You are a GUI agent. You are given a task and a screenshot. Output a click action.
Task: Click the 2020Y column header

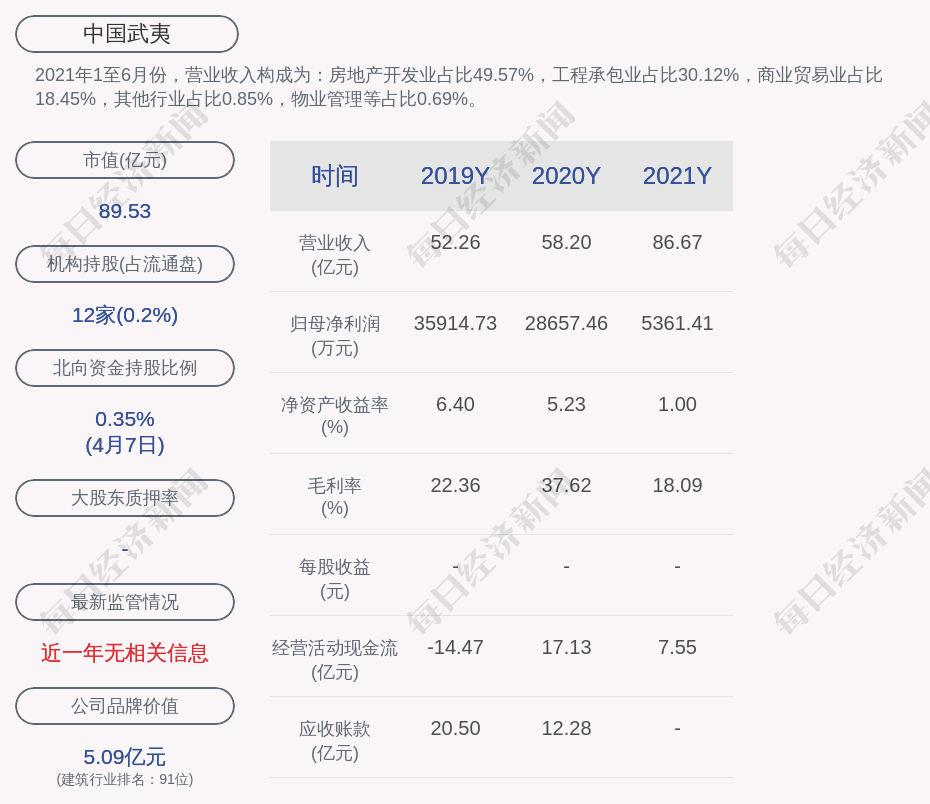coord(566,176)
